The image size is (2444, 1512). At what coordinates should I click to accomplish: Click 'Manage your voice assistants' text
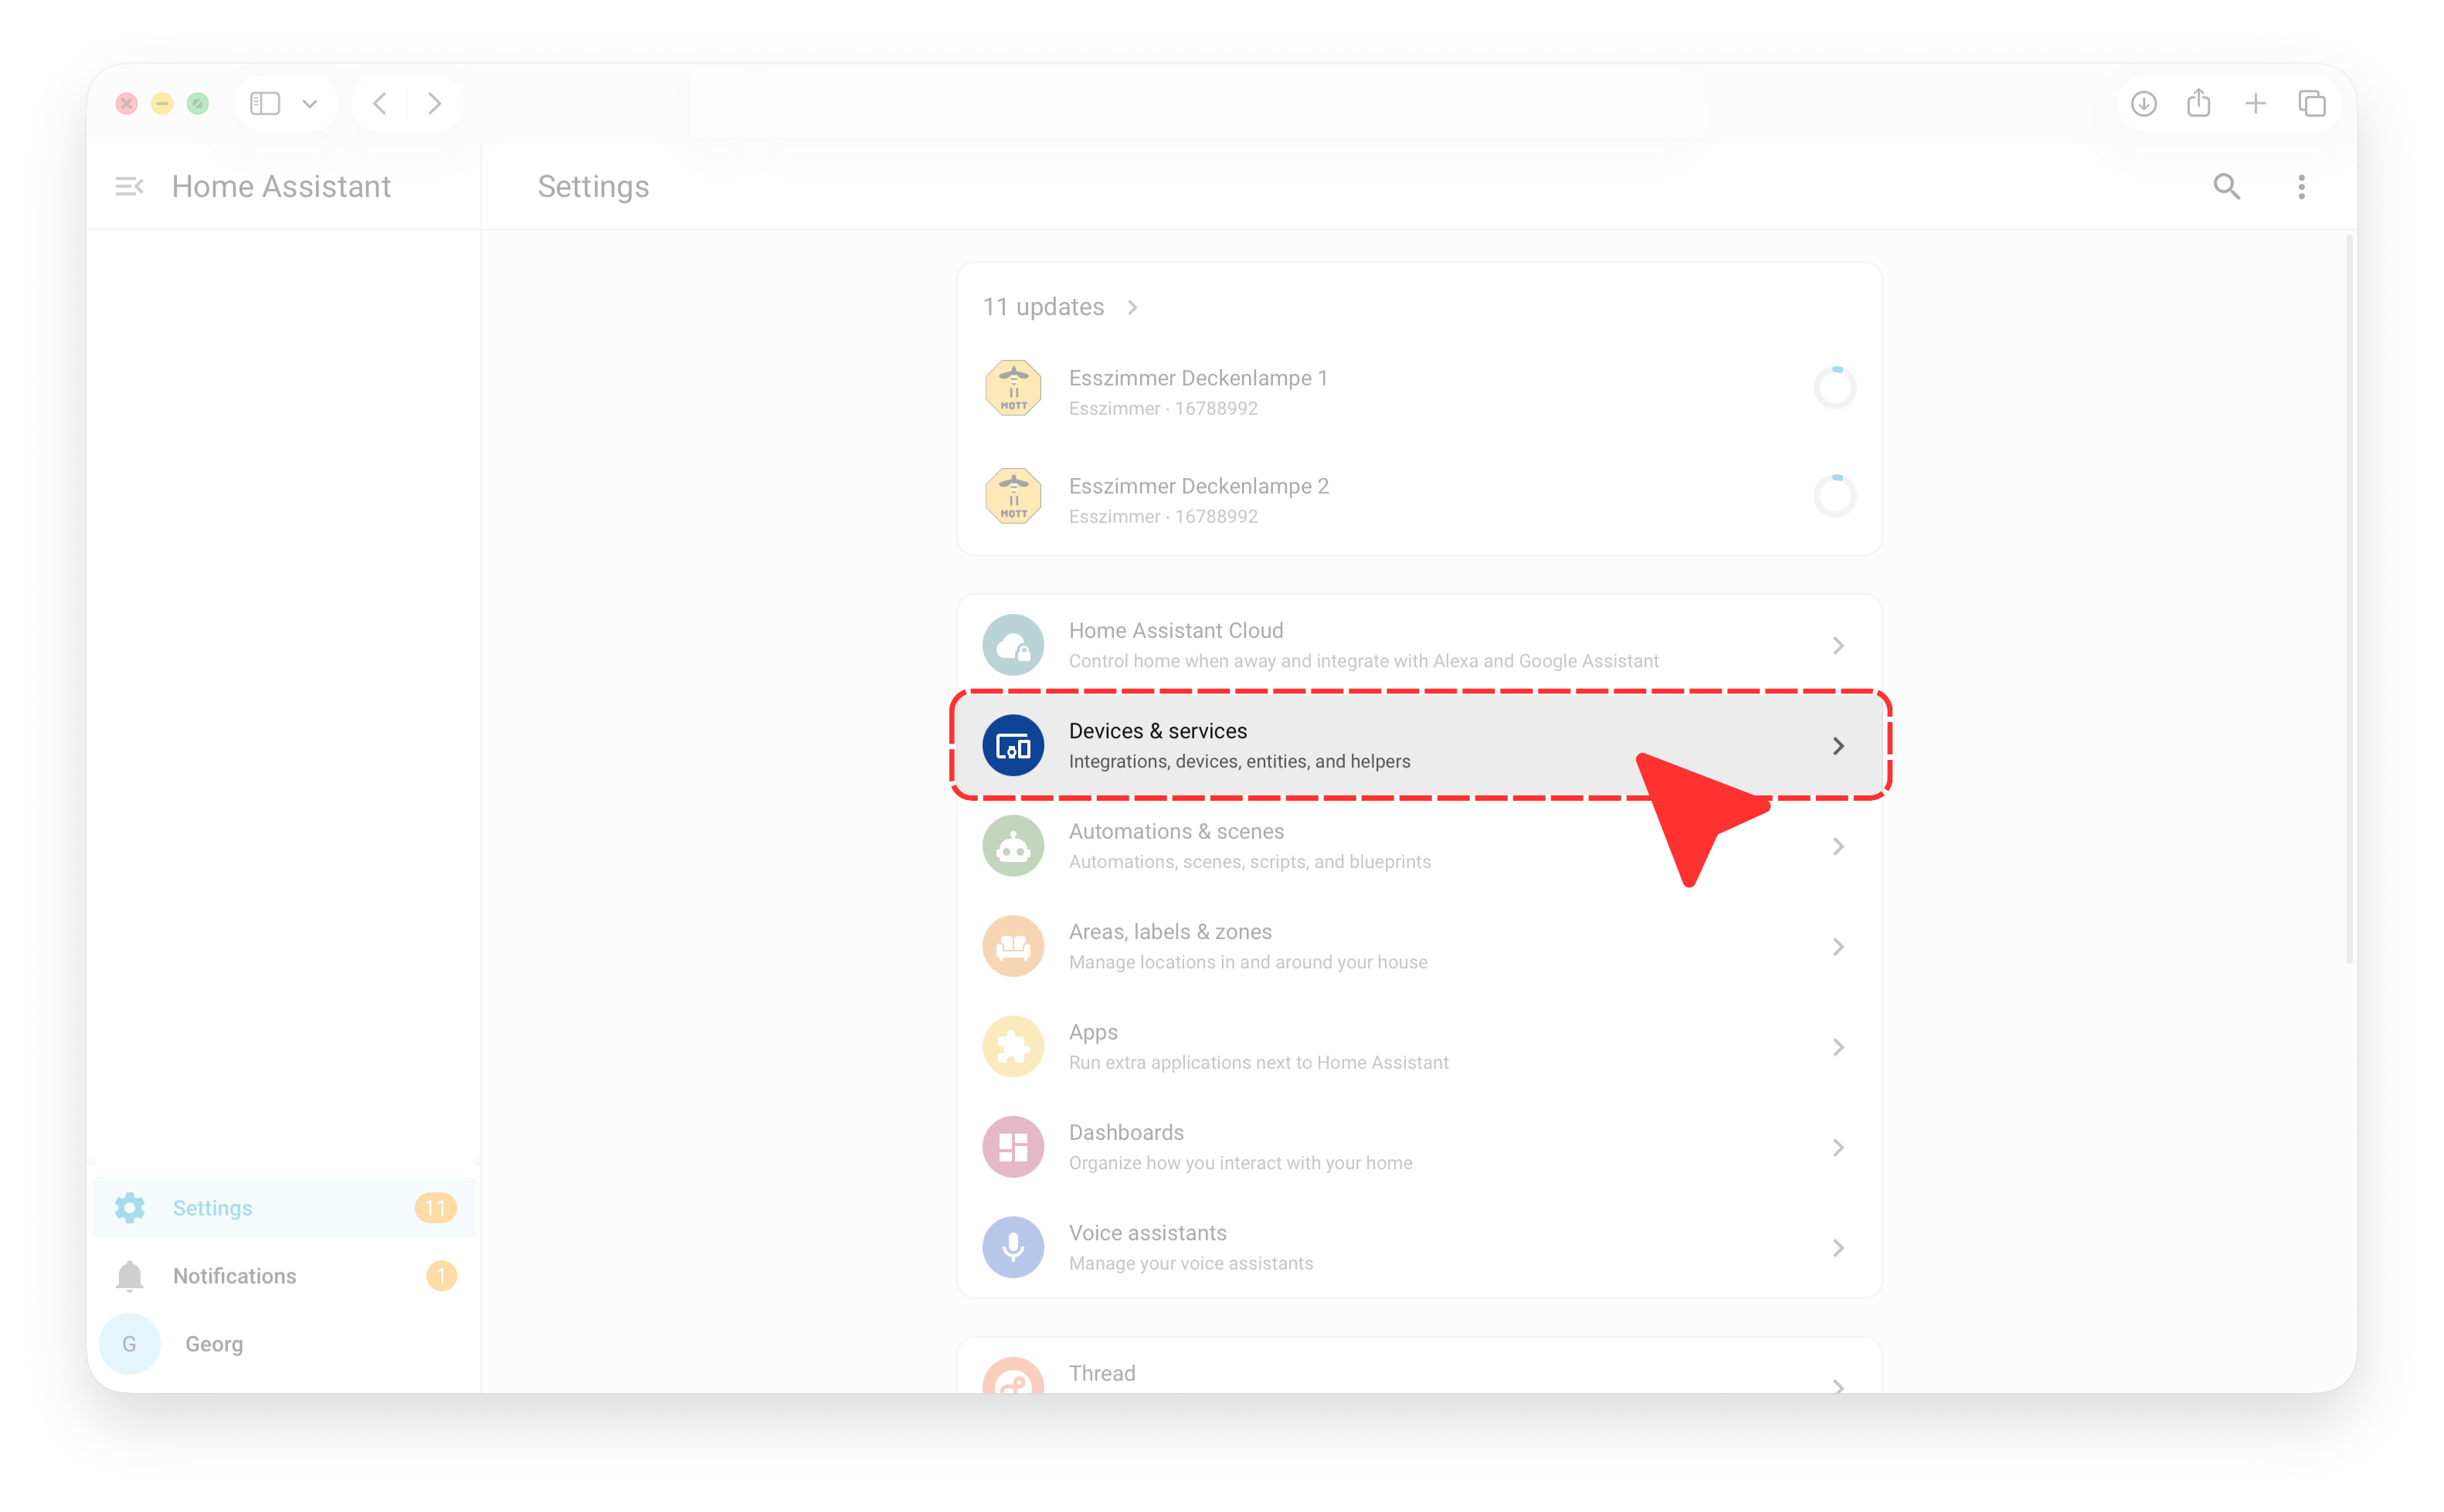(x=1190, y=1263)
